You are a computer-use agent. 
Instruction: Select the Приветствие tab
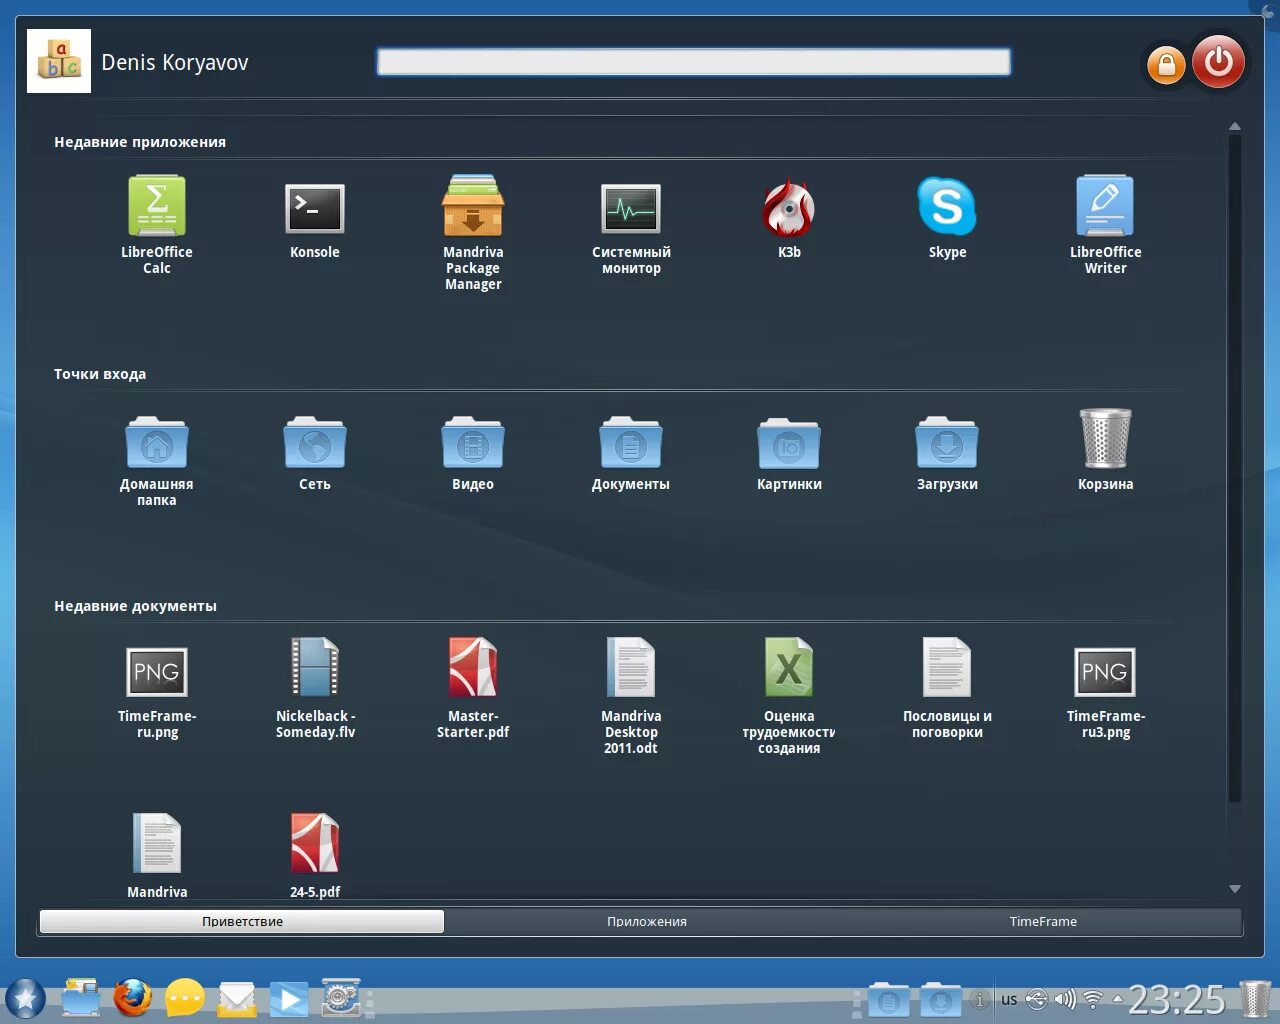pyautogui.click(x=242, y=921)
